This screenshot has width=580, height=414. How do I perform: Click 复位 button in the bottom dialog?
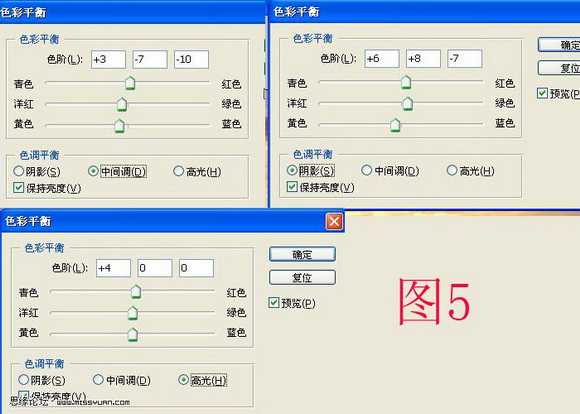pyautogui.click(x=302, y=277)
